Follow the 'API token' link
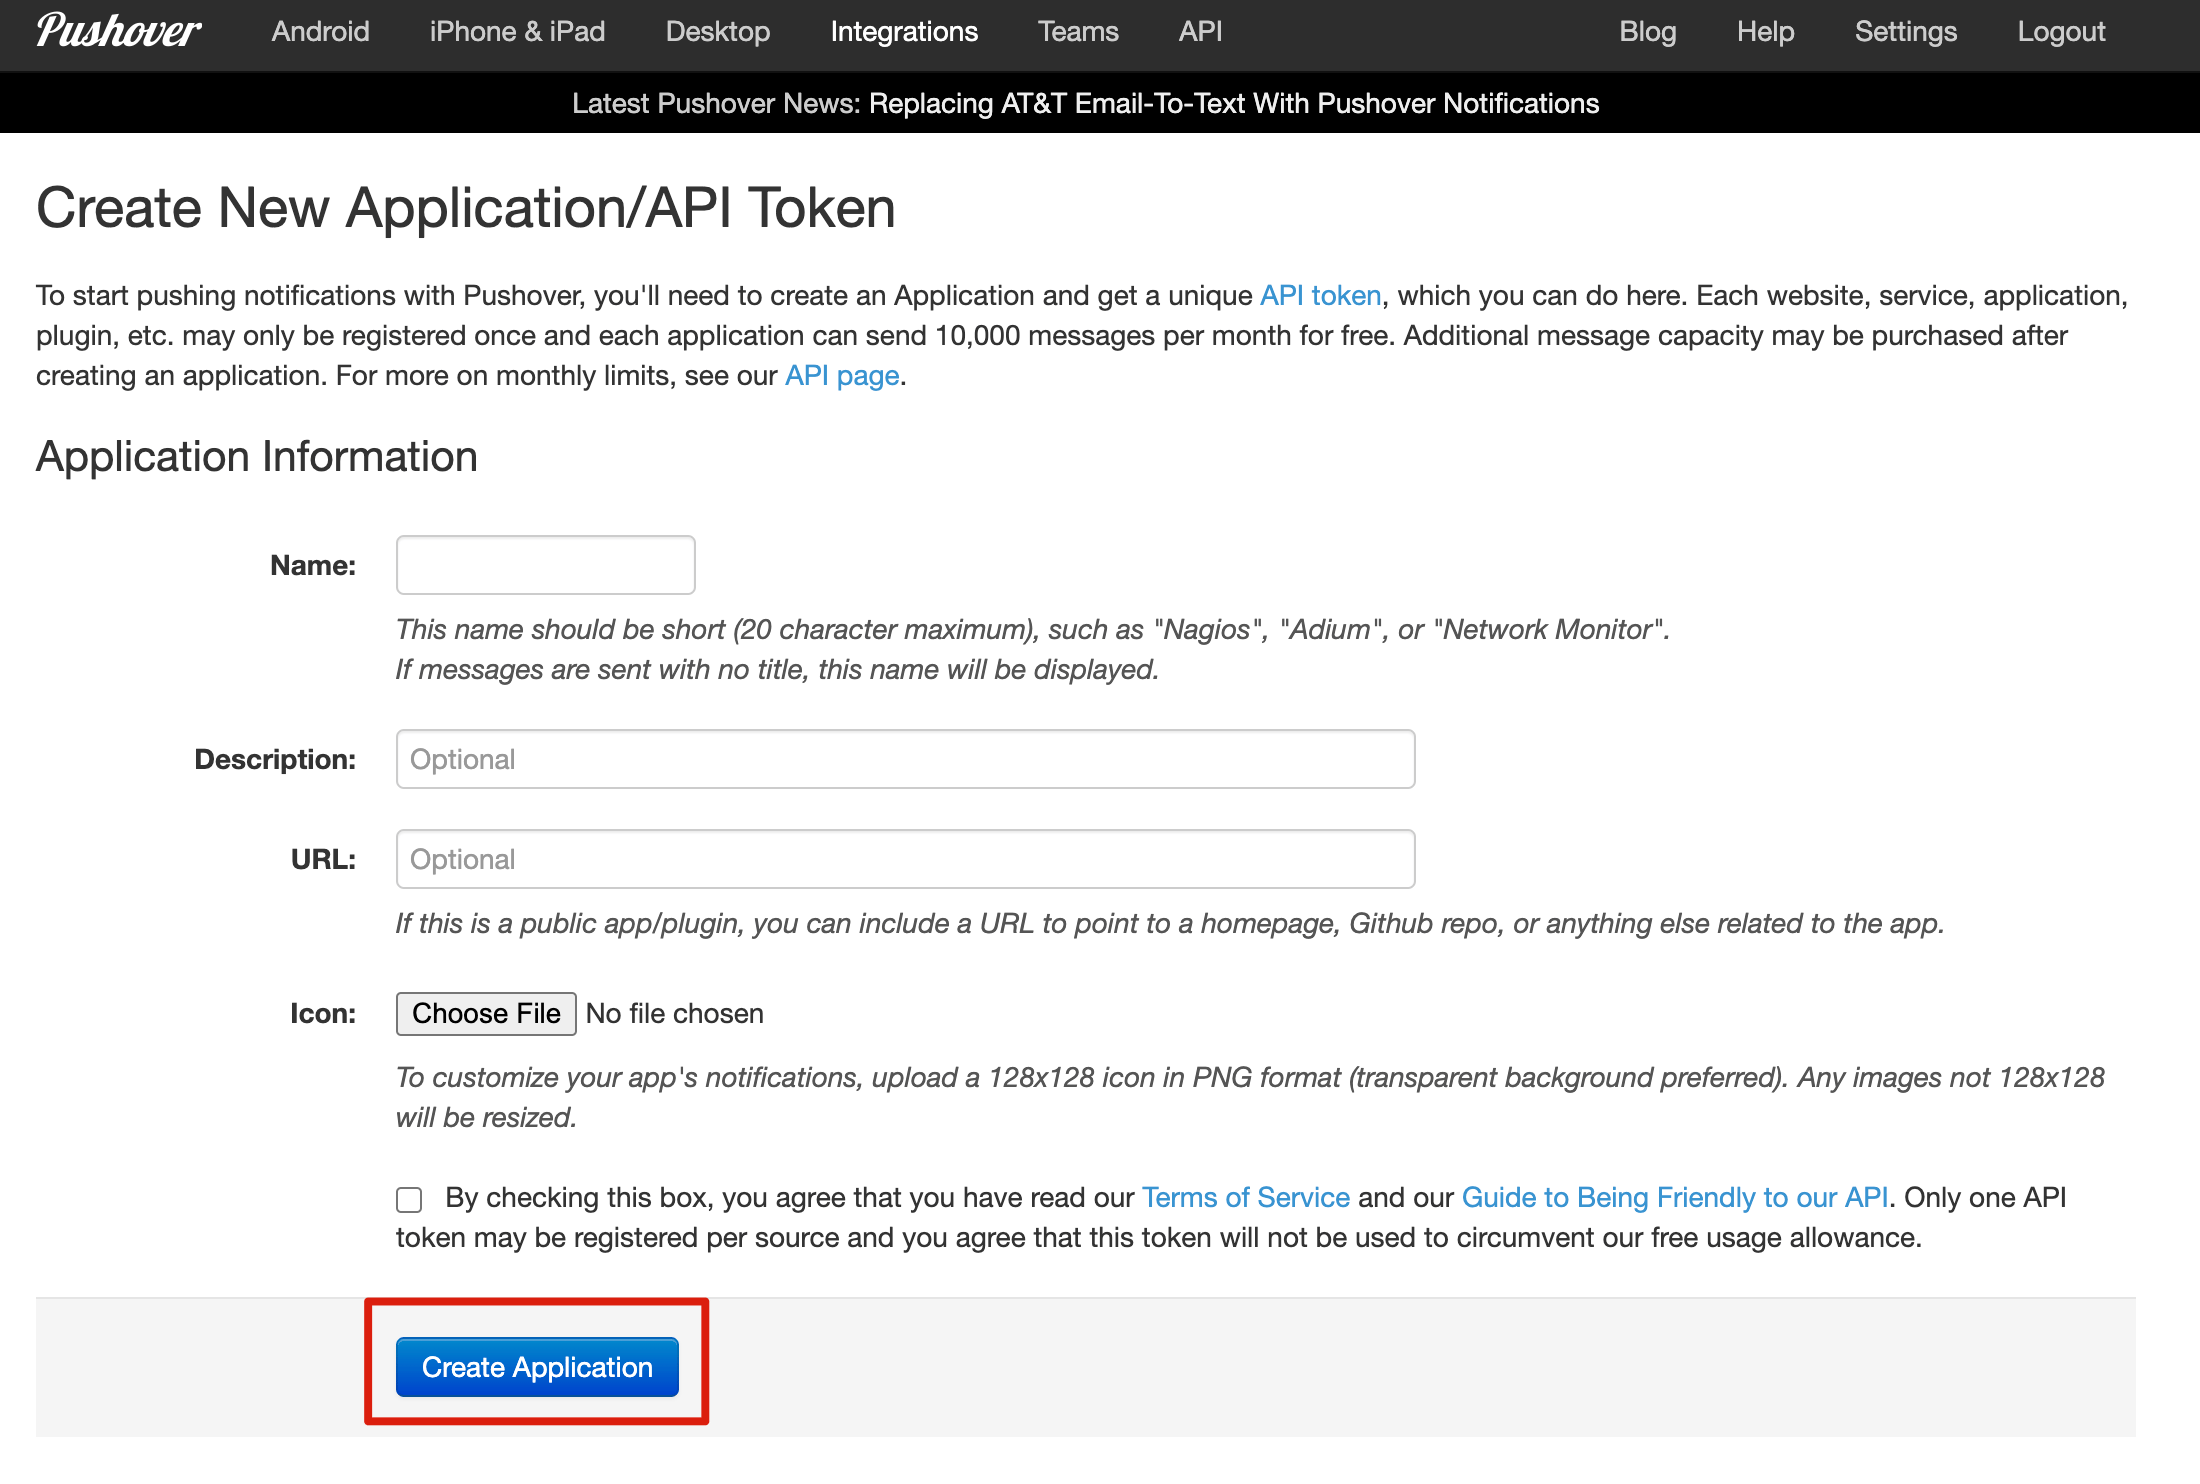Viewport: 2200px width, 1484px height. click(1320, 295)
